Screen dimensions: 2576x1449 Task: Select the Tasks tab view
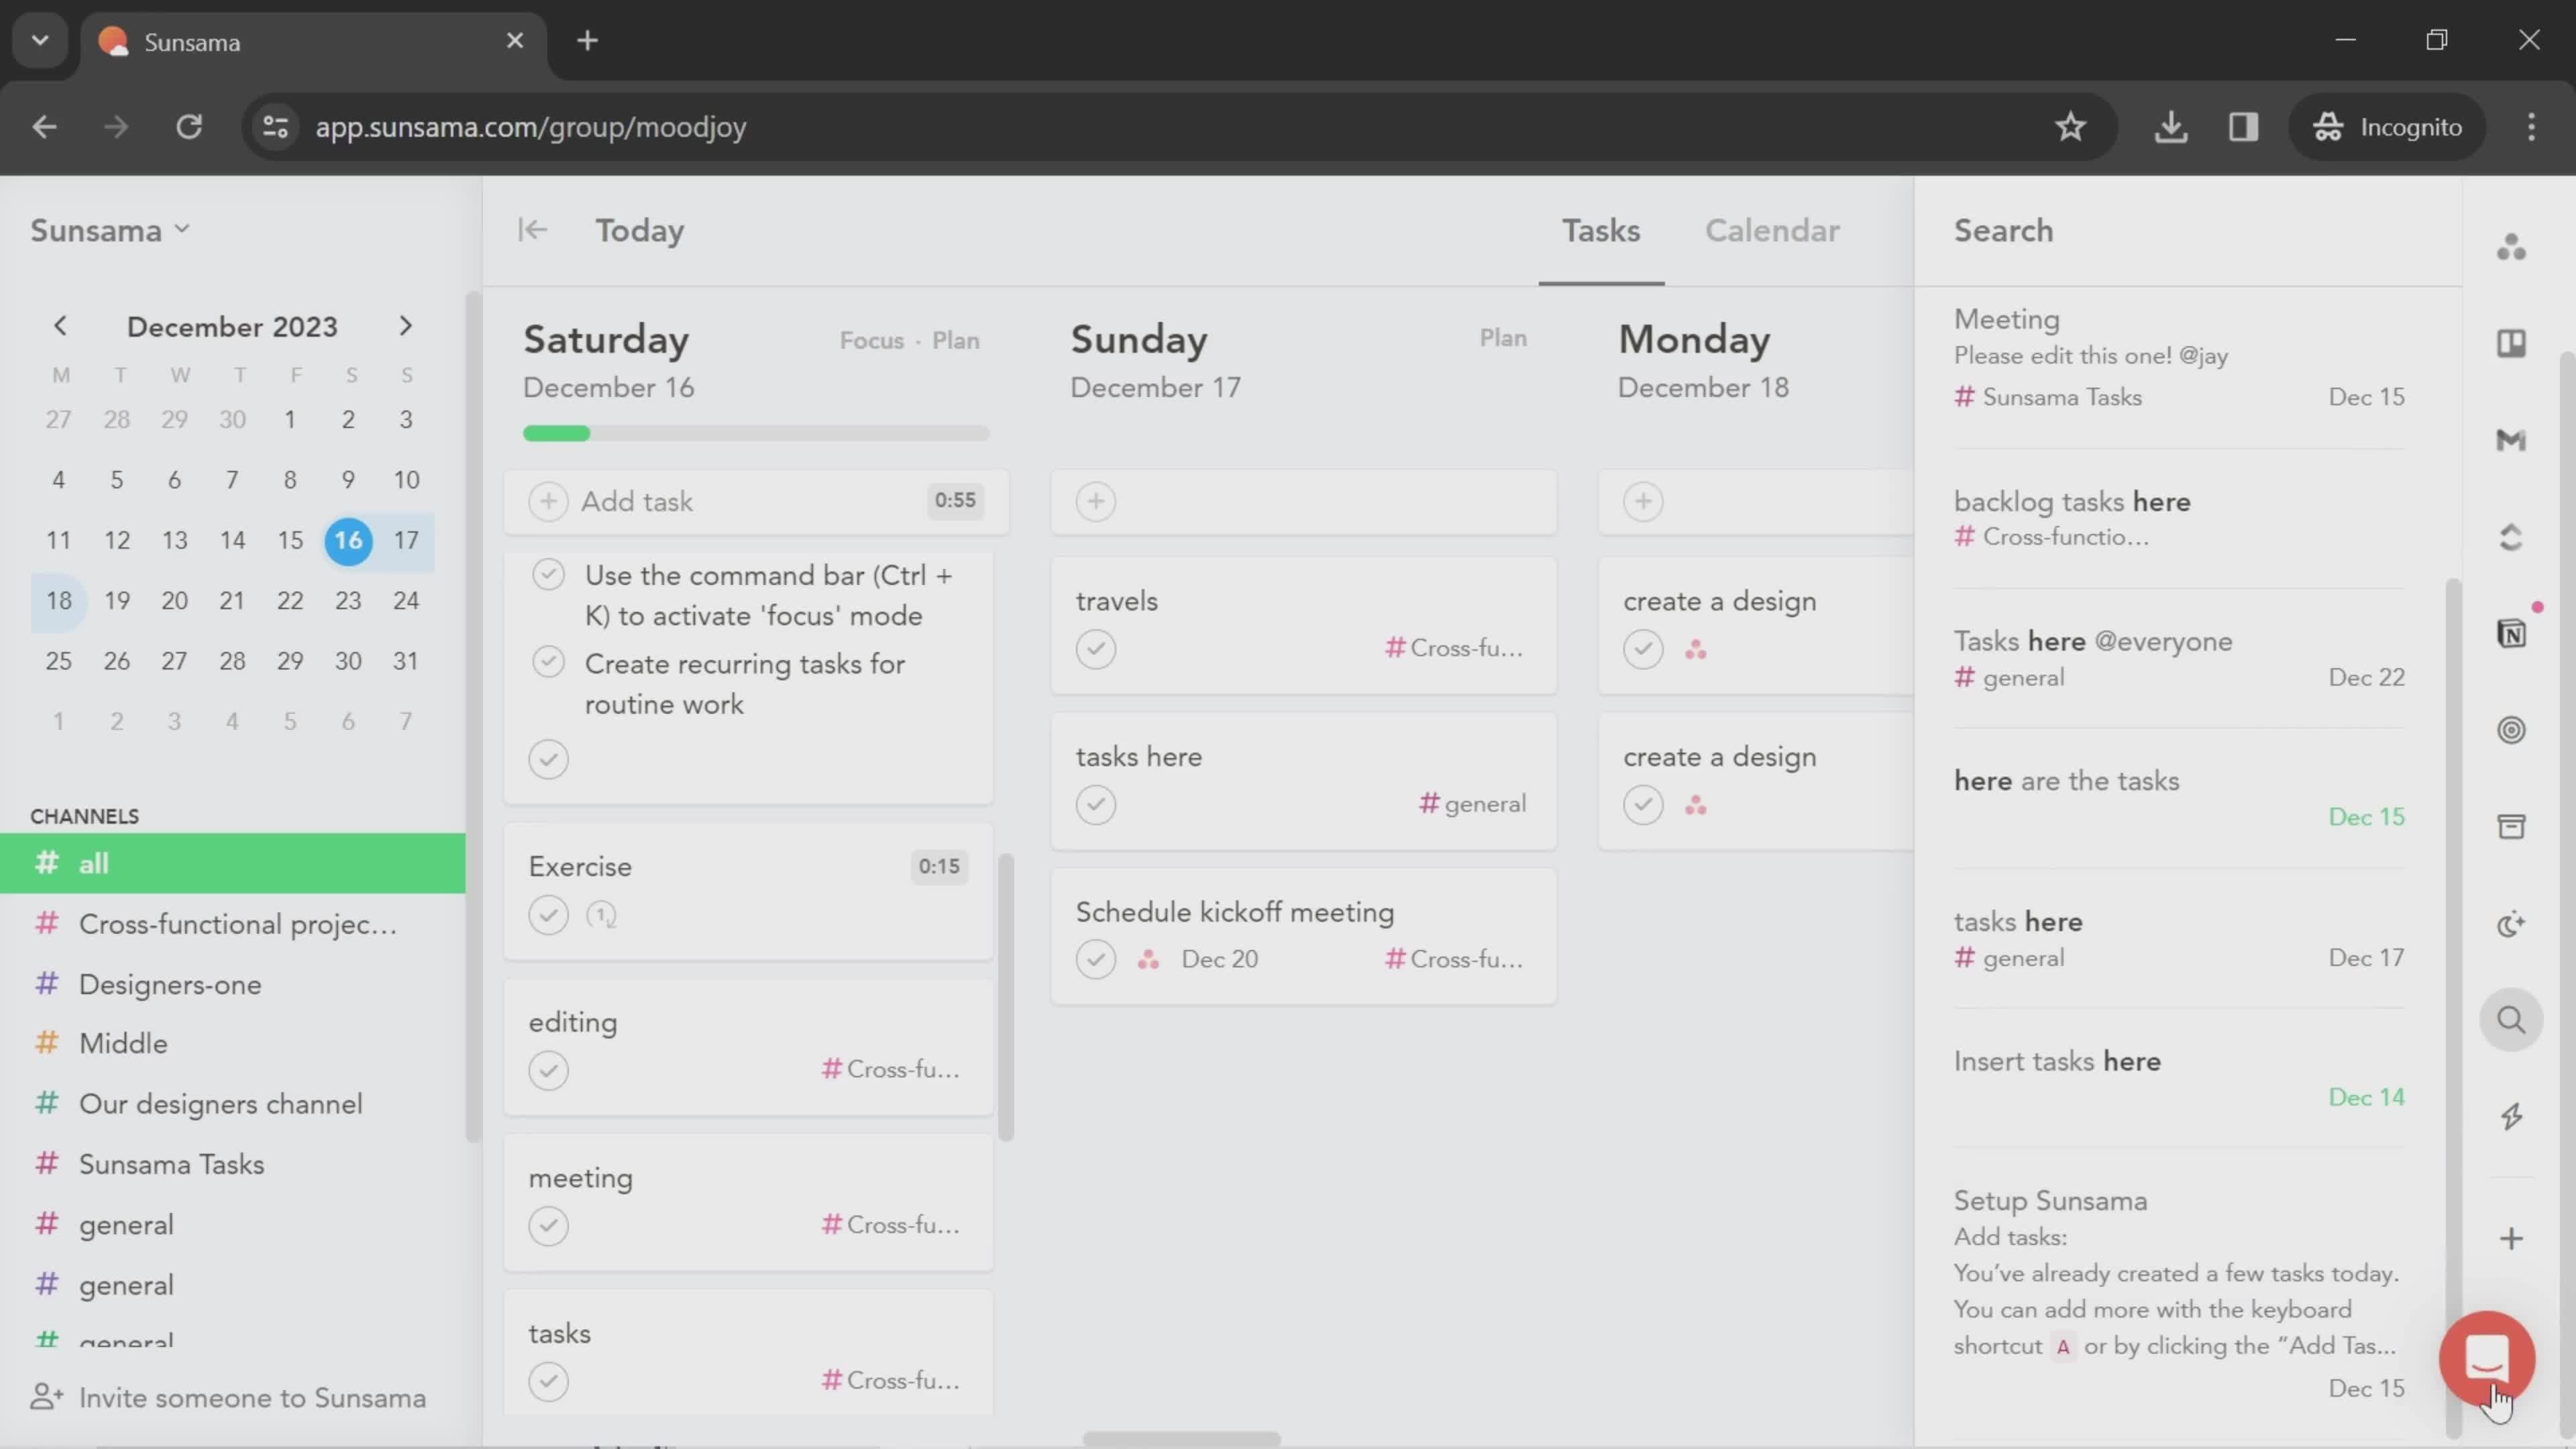coord(1601,230)
